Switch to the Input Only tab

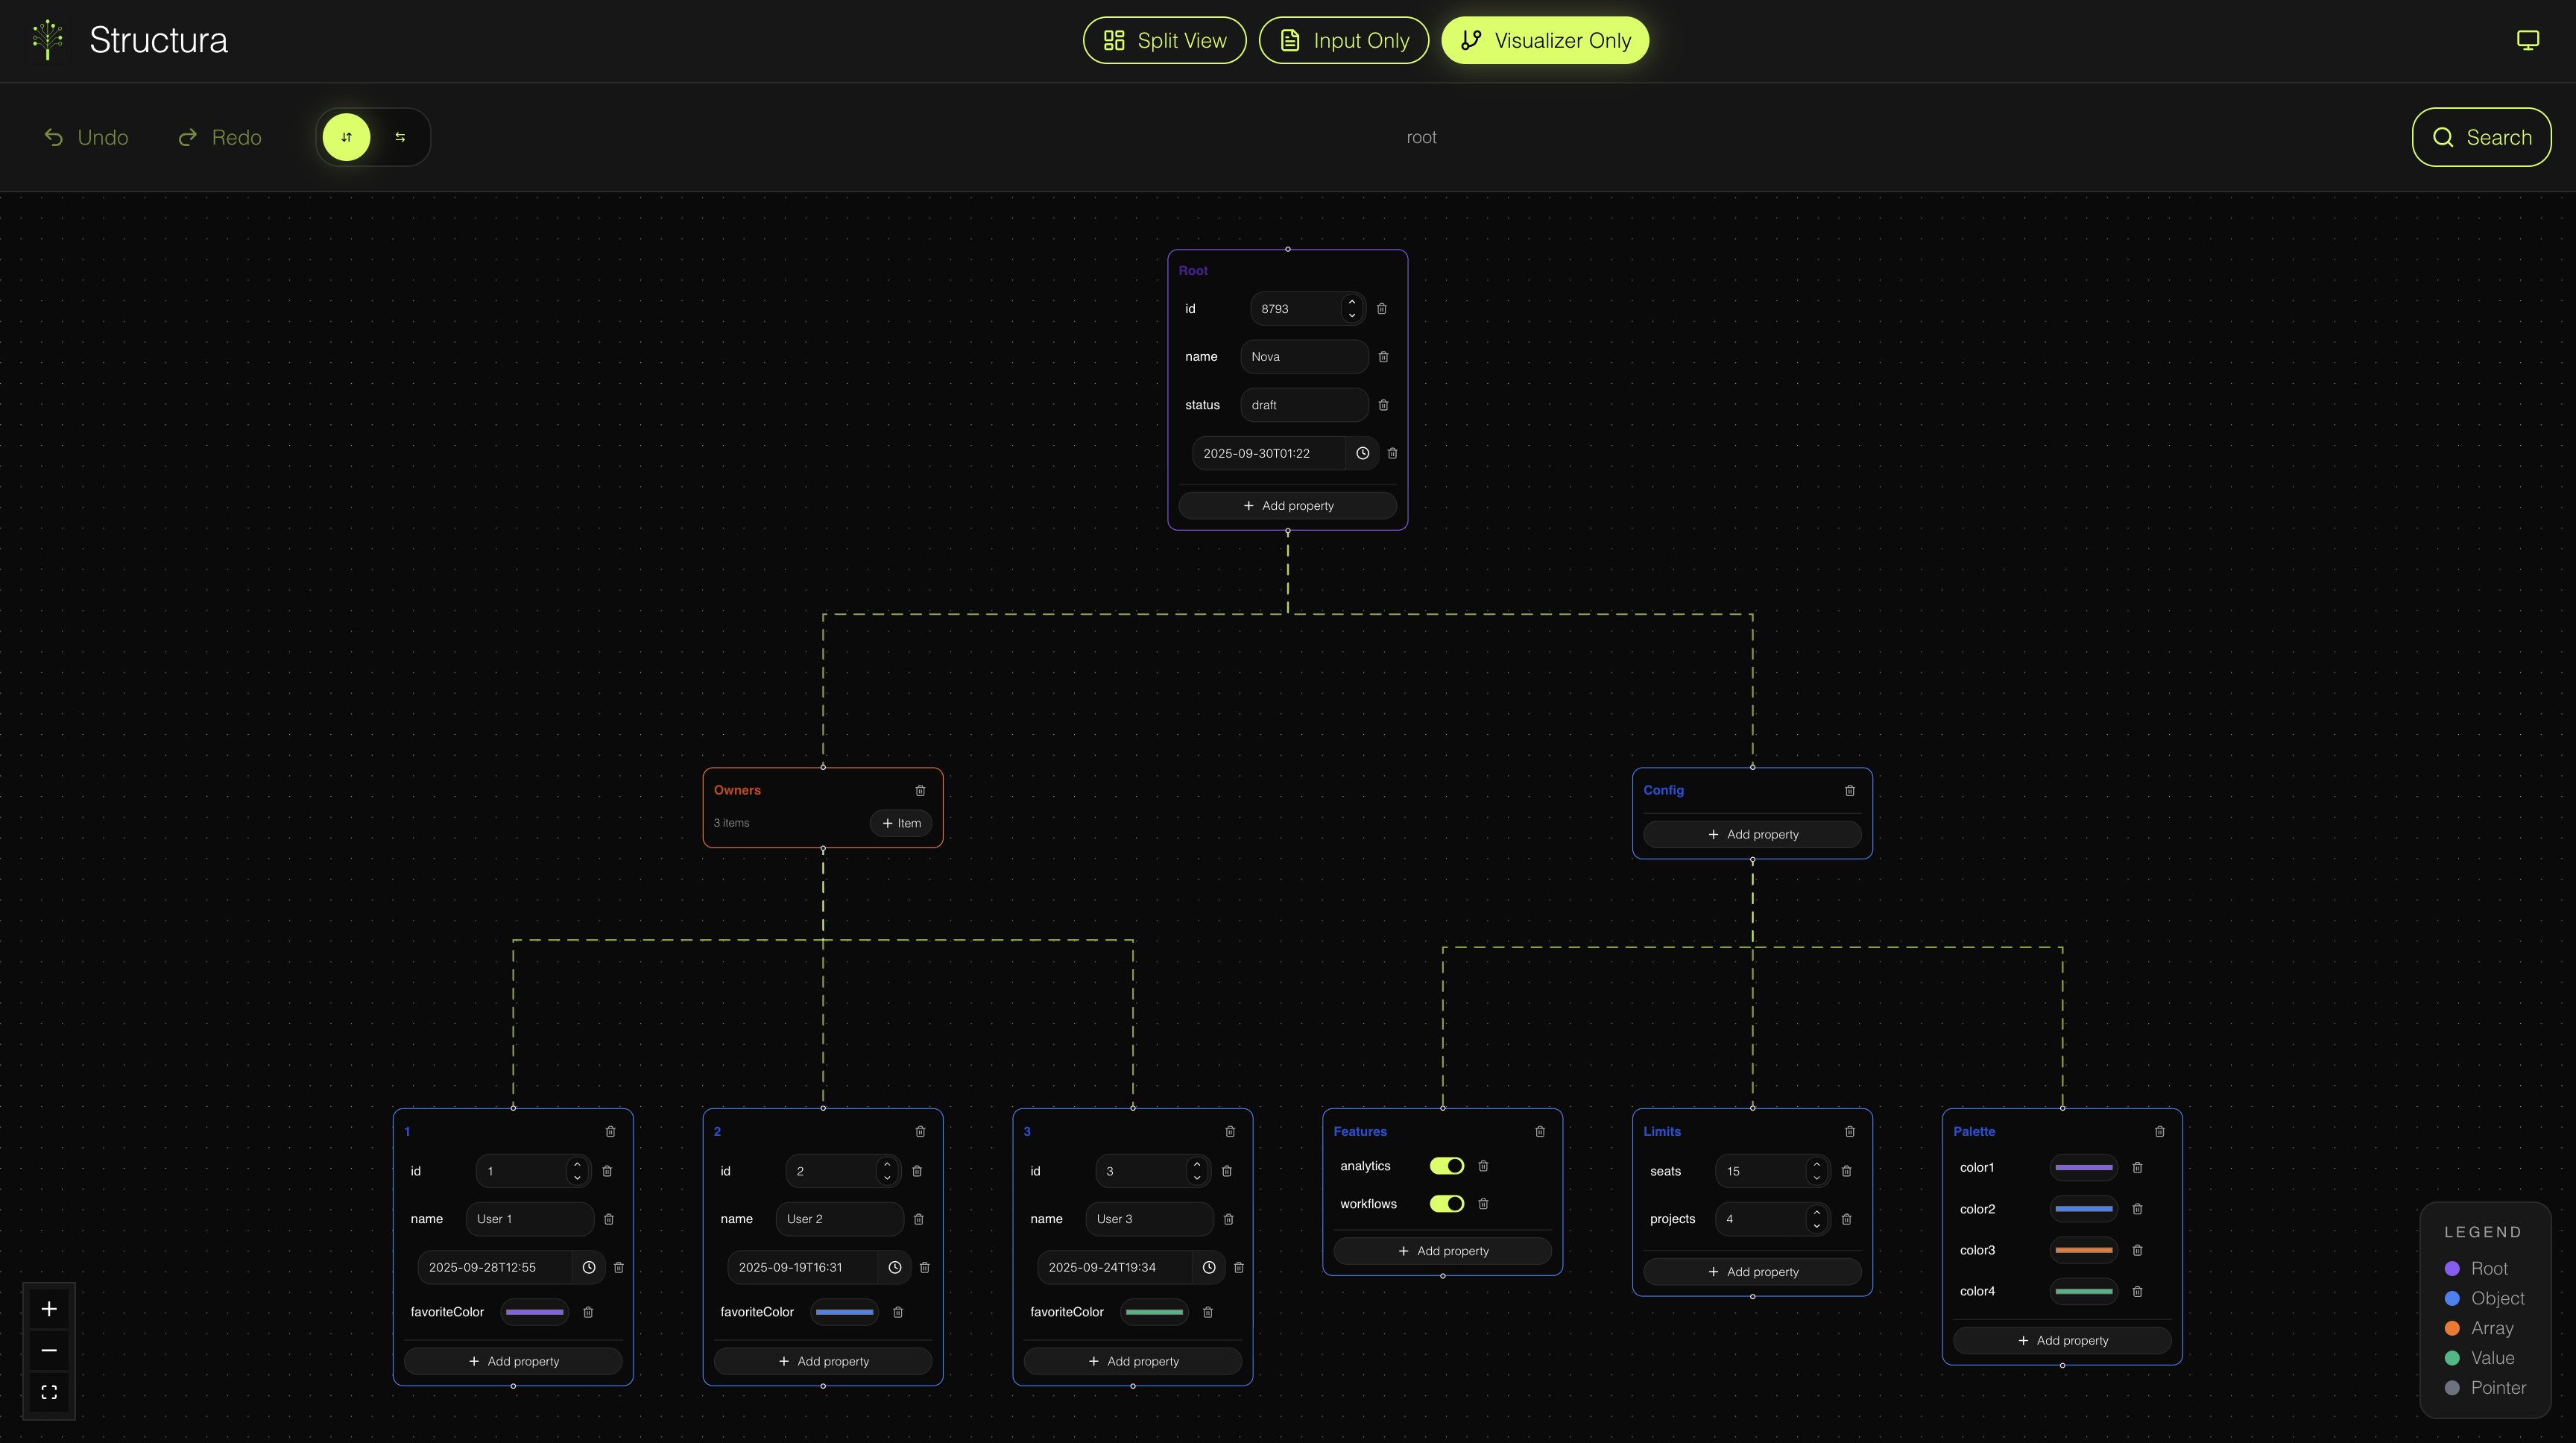coord(1343,40)
